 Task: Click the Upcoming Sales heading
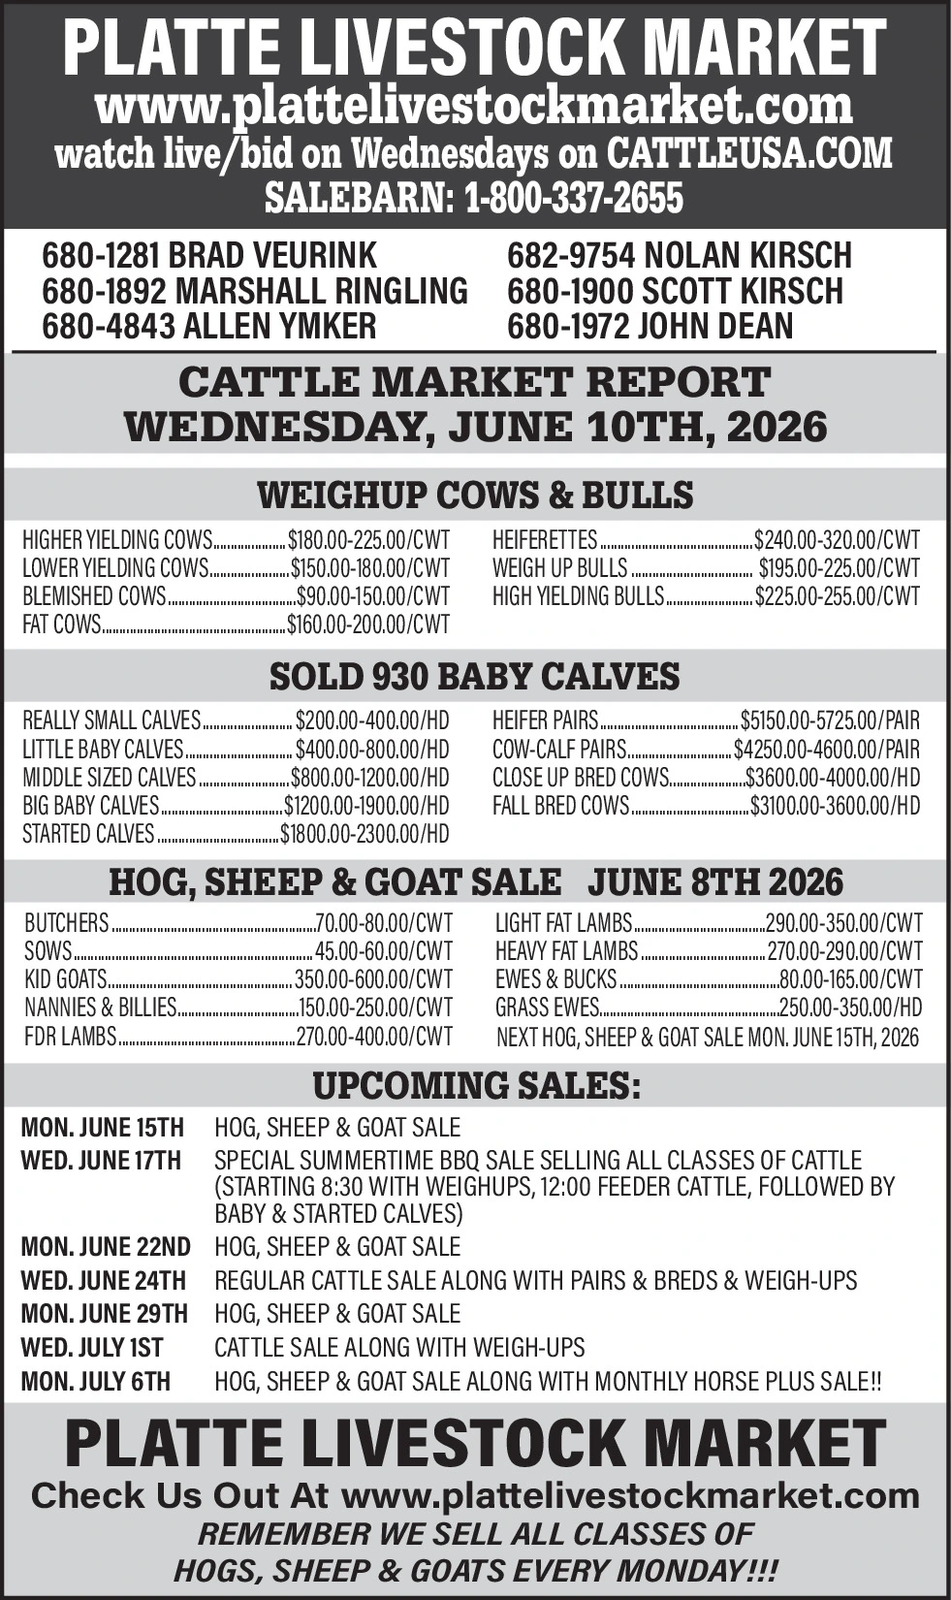tap(476, 1086)
